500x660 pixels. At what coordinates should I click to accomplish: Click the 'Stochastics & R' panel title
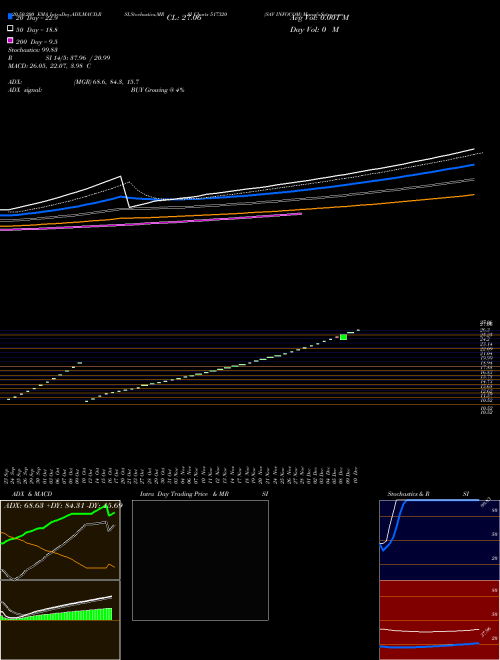pyautogui.click(x=408, y=494)
